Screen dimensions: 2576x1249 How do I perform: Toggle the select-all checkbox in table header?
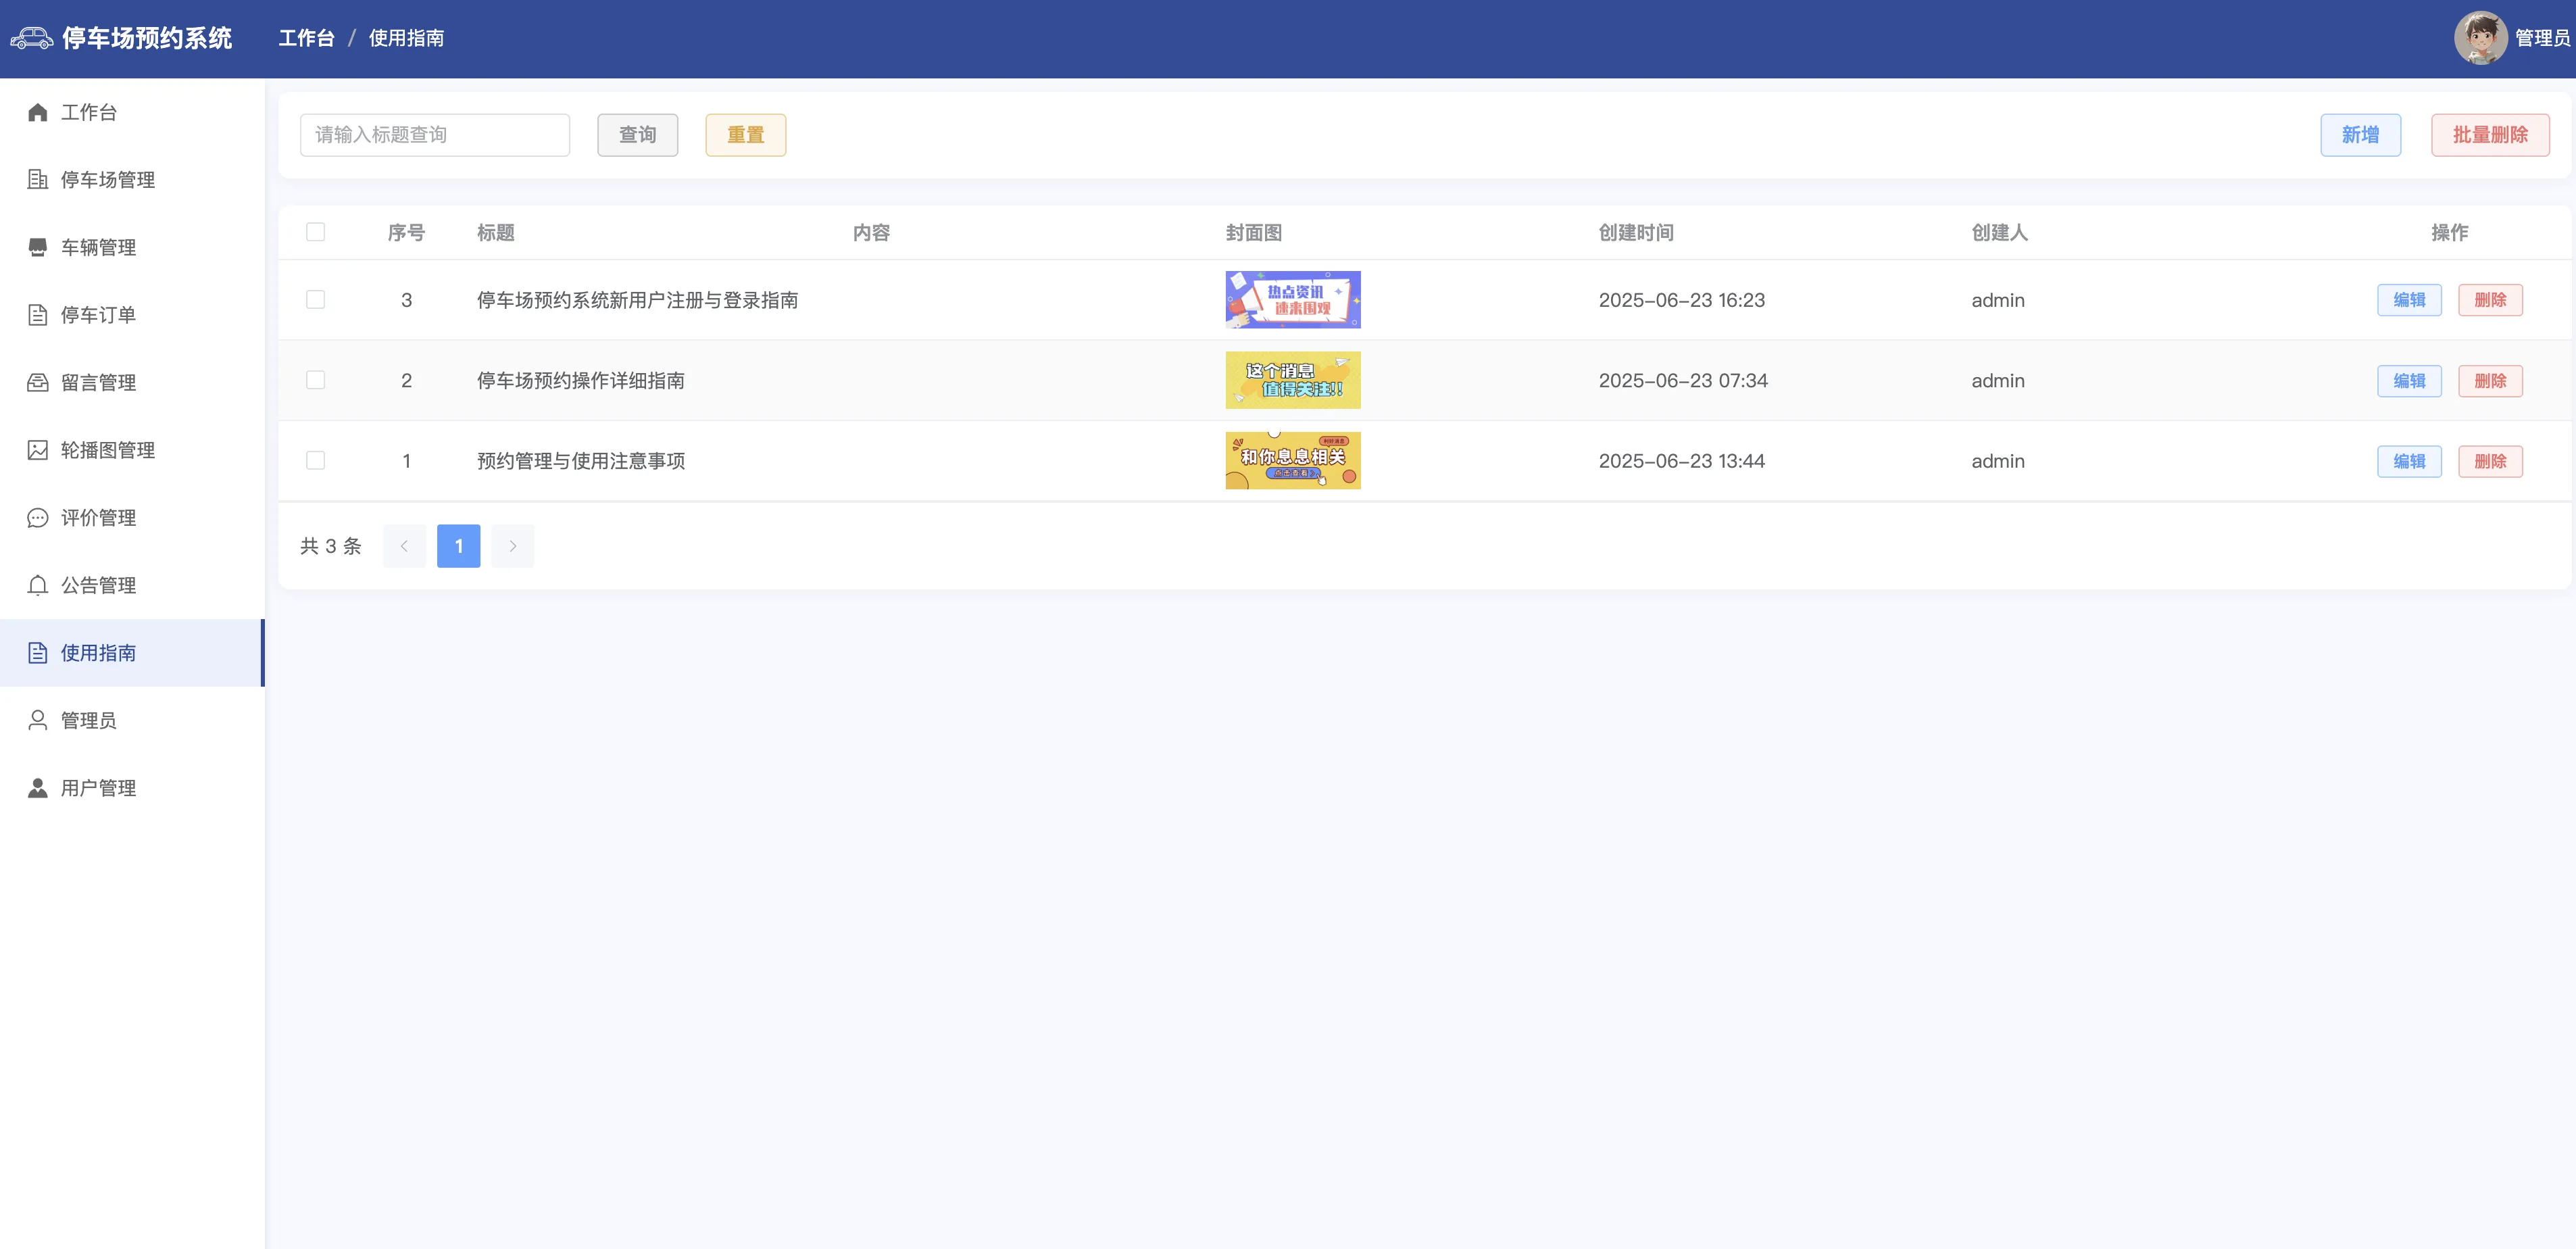[315, 232]
